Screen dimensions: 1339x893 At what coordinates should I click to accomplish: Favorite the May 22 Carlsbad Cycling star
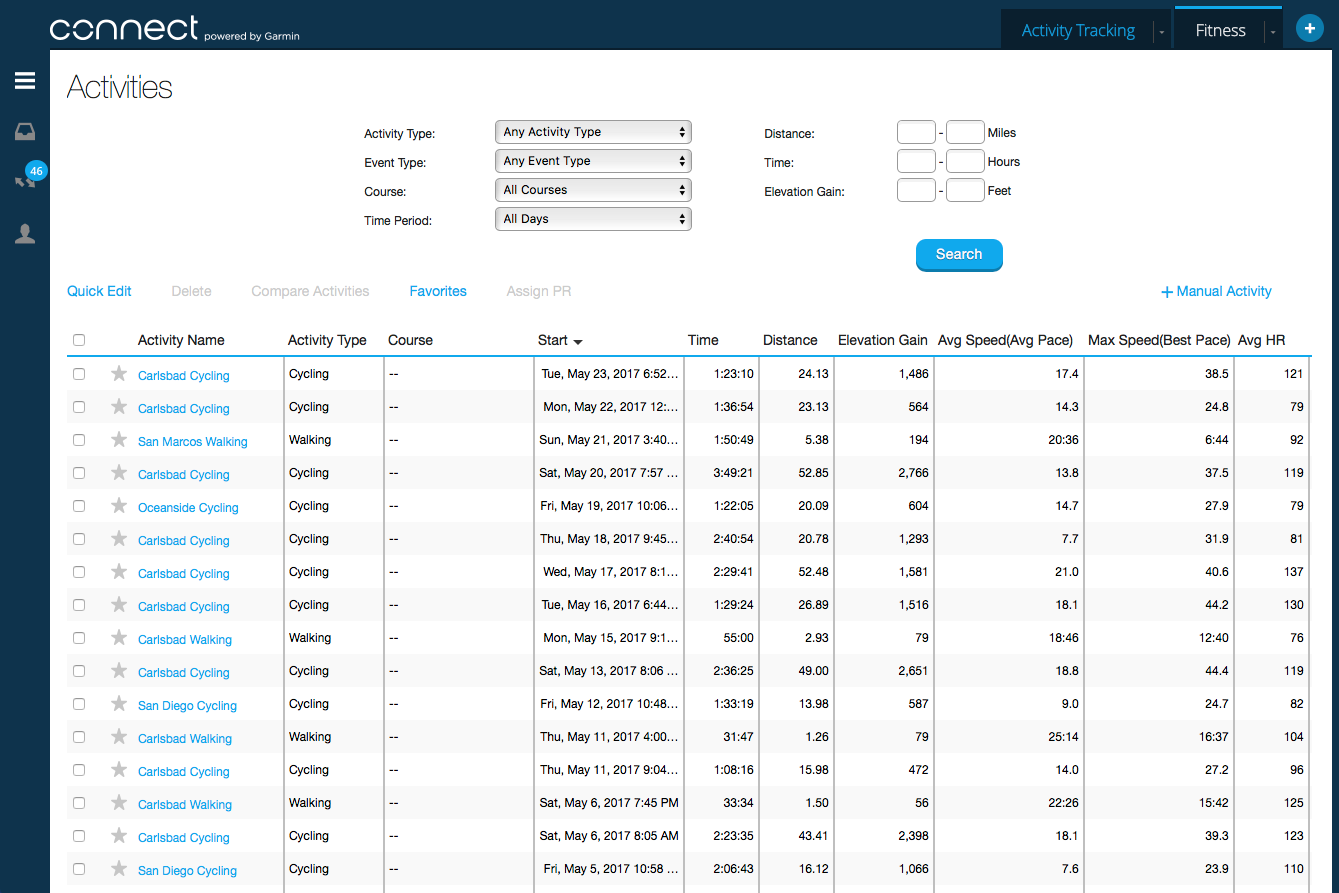(x=119, y=407)
